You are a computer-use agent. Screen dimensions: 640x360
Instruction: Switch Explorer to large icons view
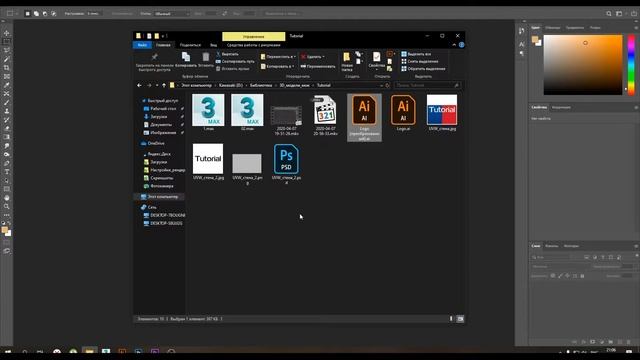point(460,319)
